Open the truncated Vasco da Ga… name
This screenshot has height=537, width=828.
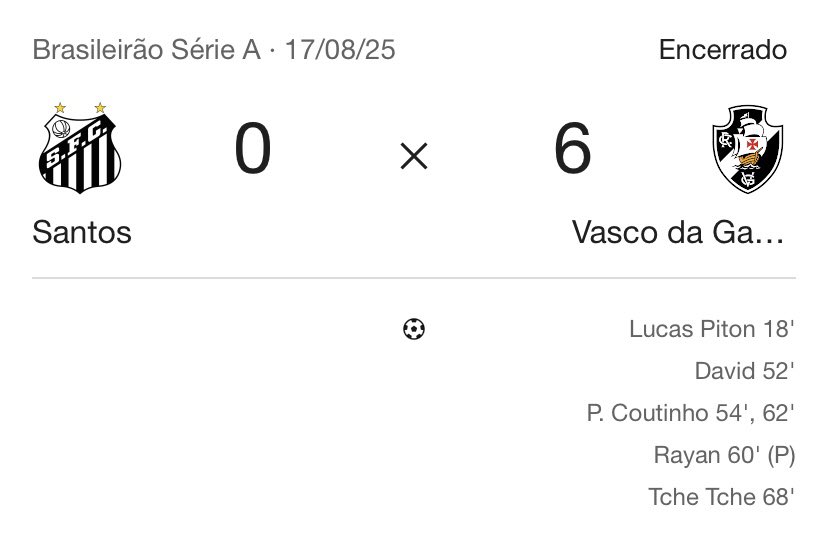tap(678, 232)
